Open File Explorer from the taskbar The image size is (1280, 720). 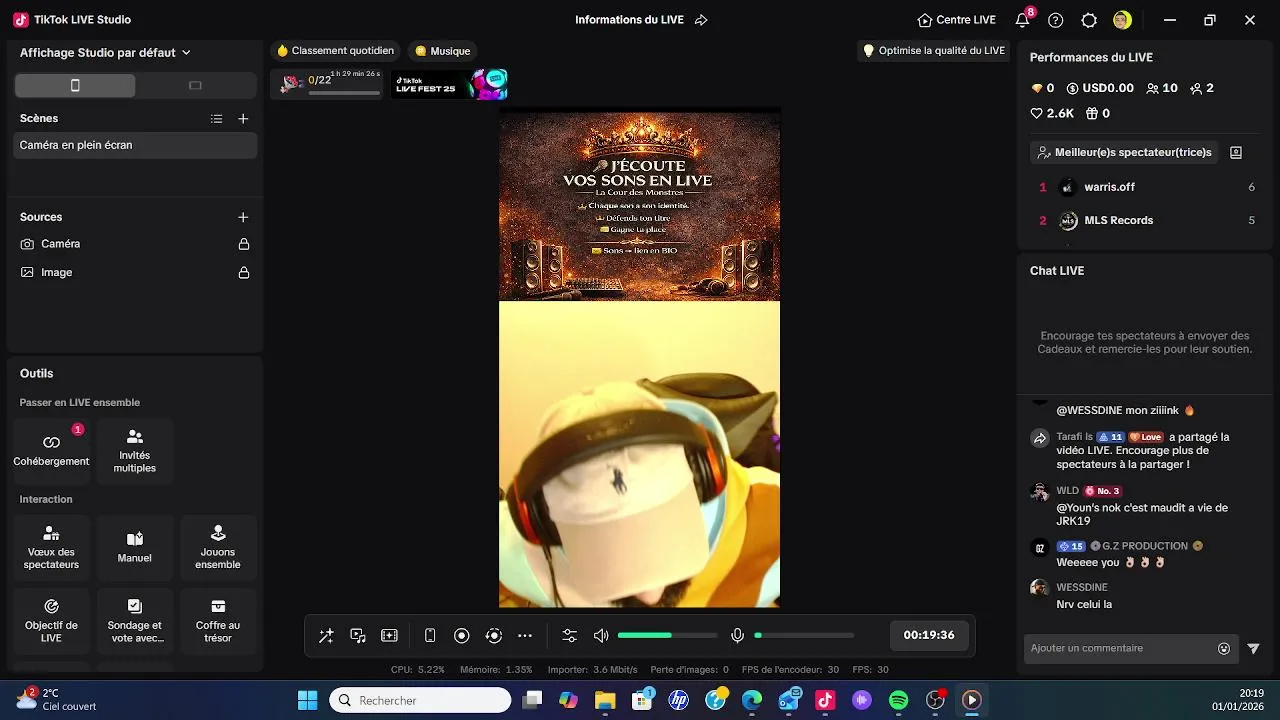605,700
